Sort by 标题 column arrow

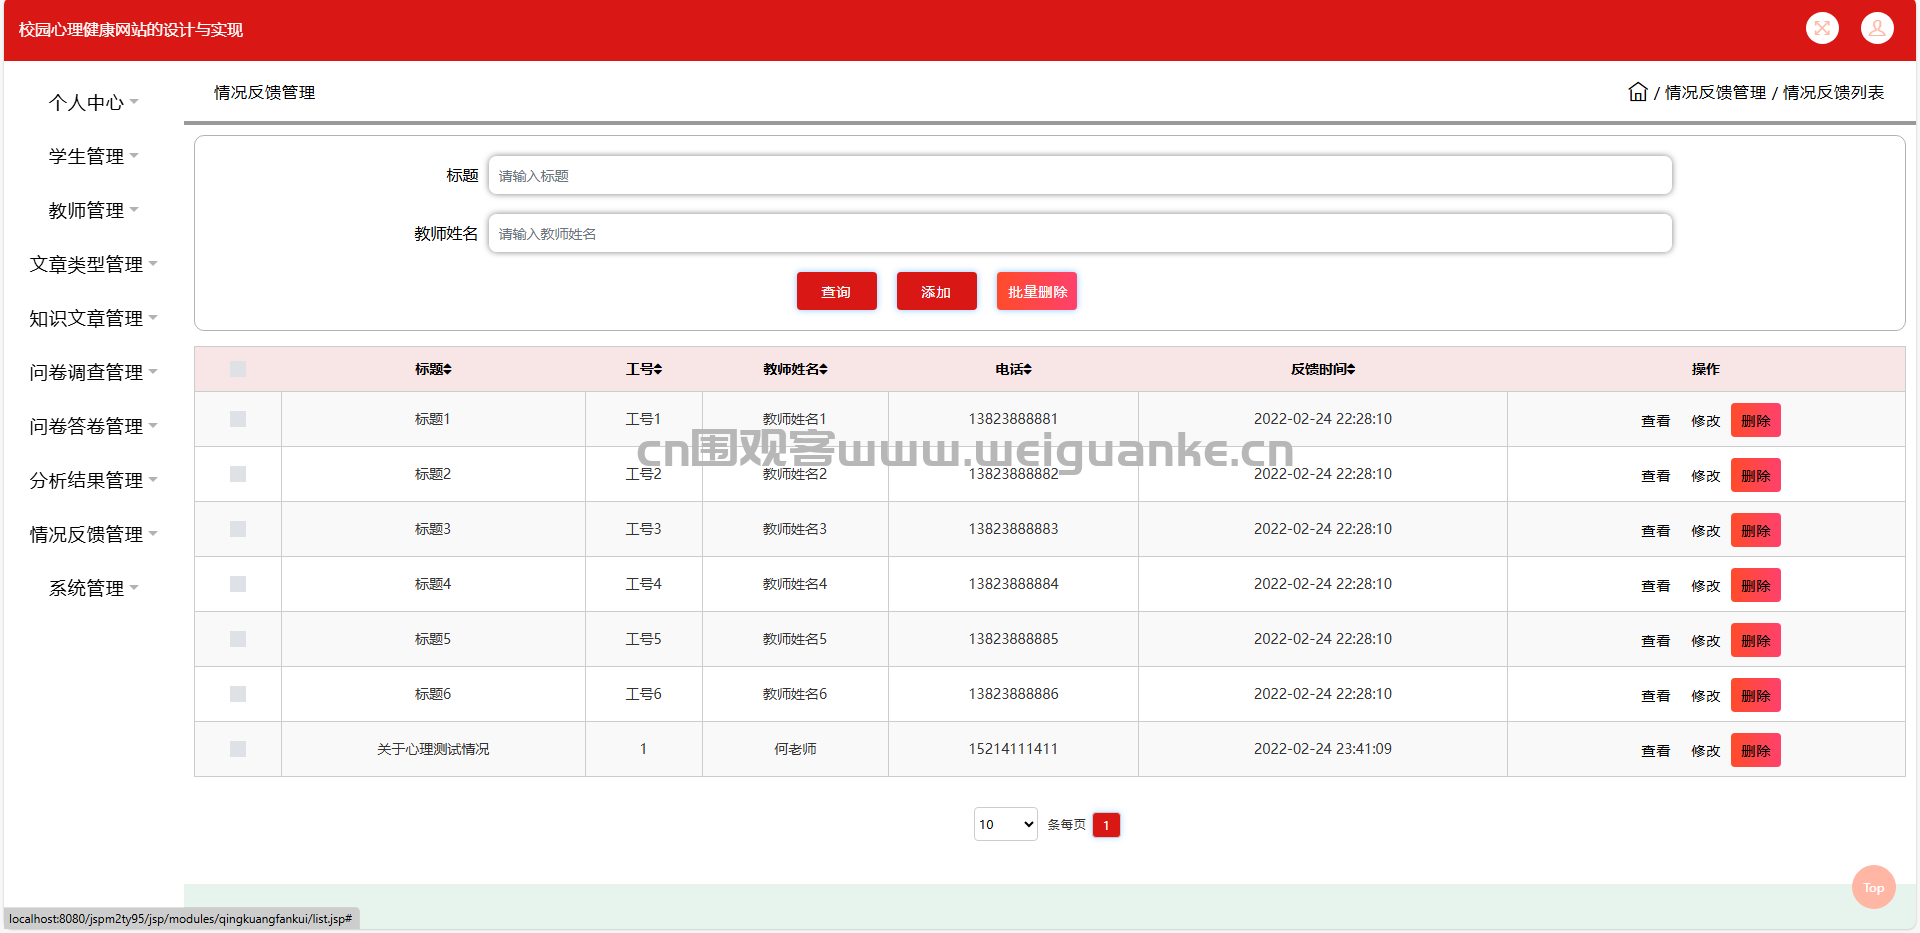tap(448, 370)
